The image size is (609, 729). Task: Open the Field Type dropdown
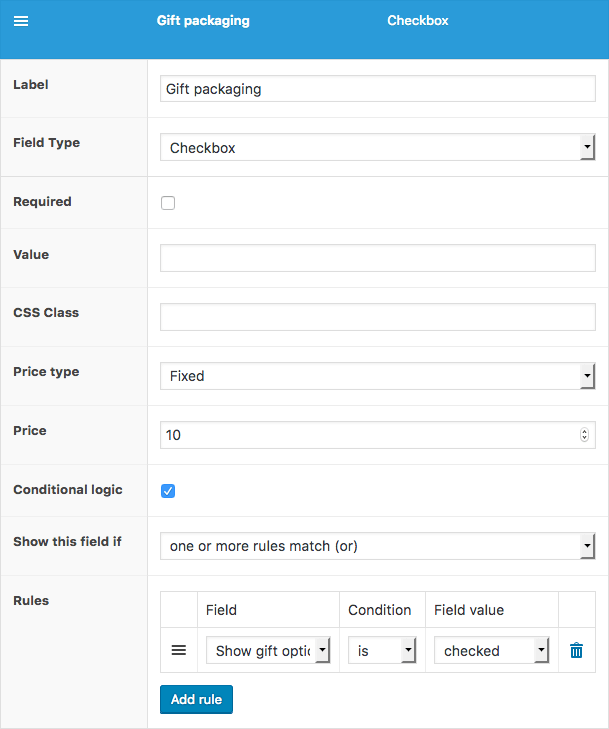(x=377, y=148)
